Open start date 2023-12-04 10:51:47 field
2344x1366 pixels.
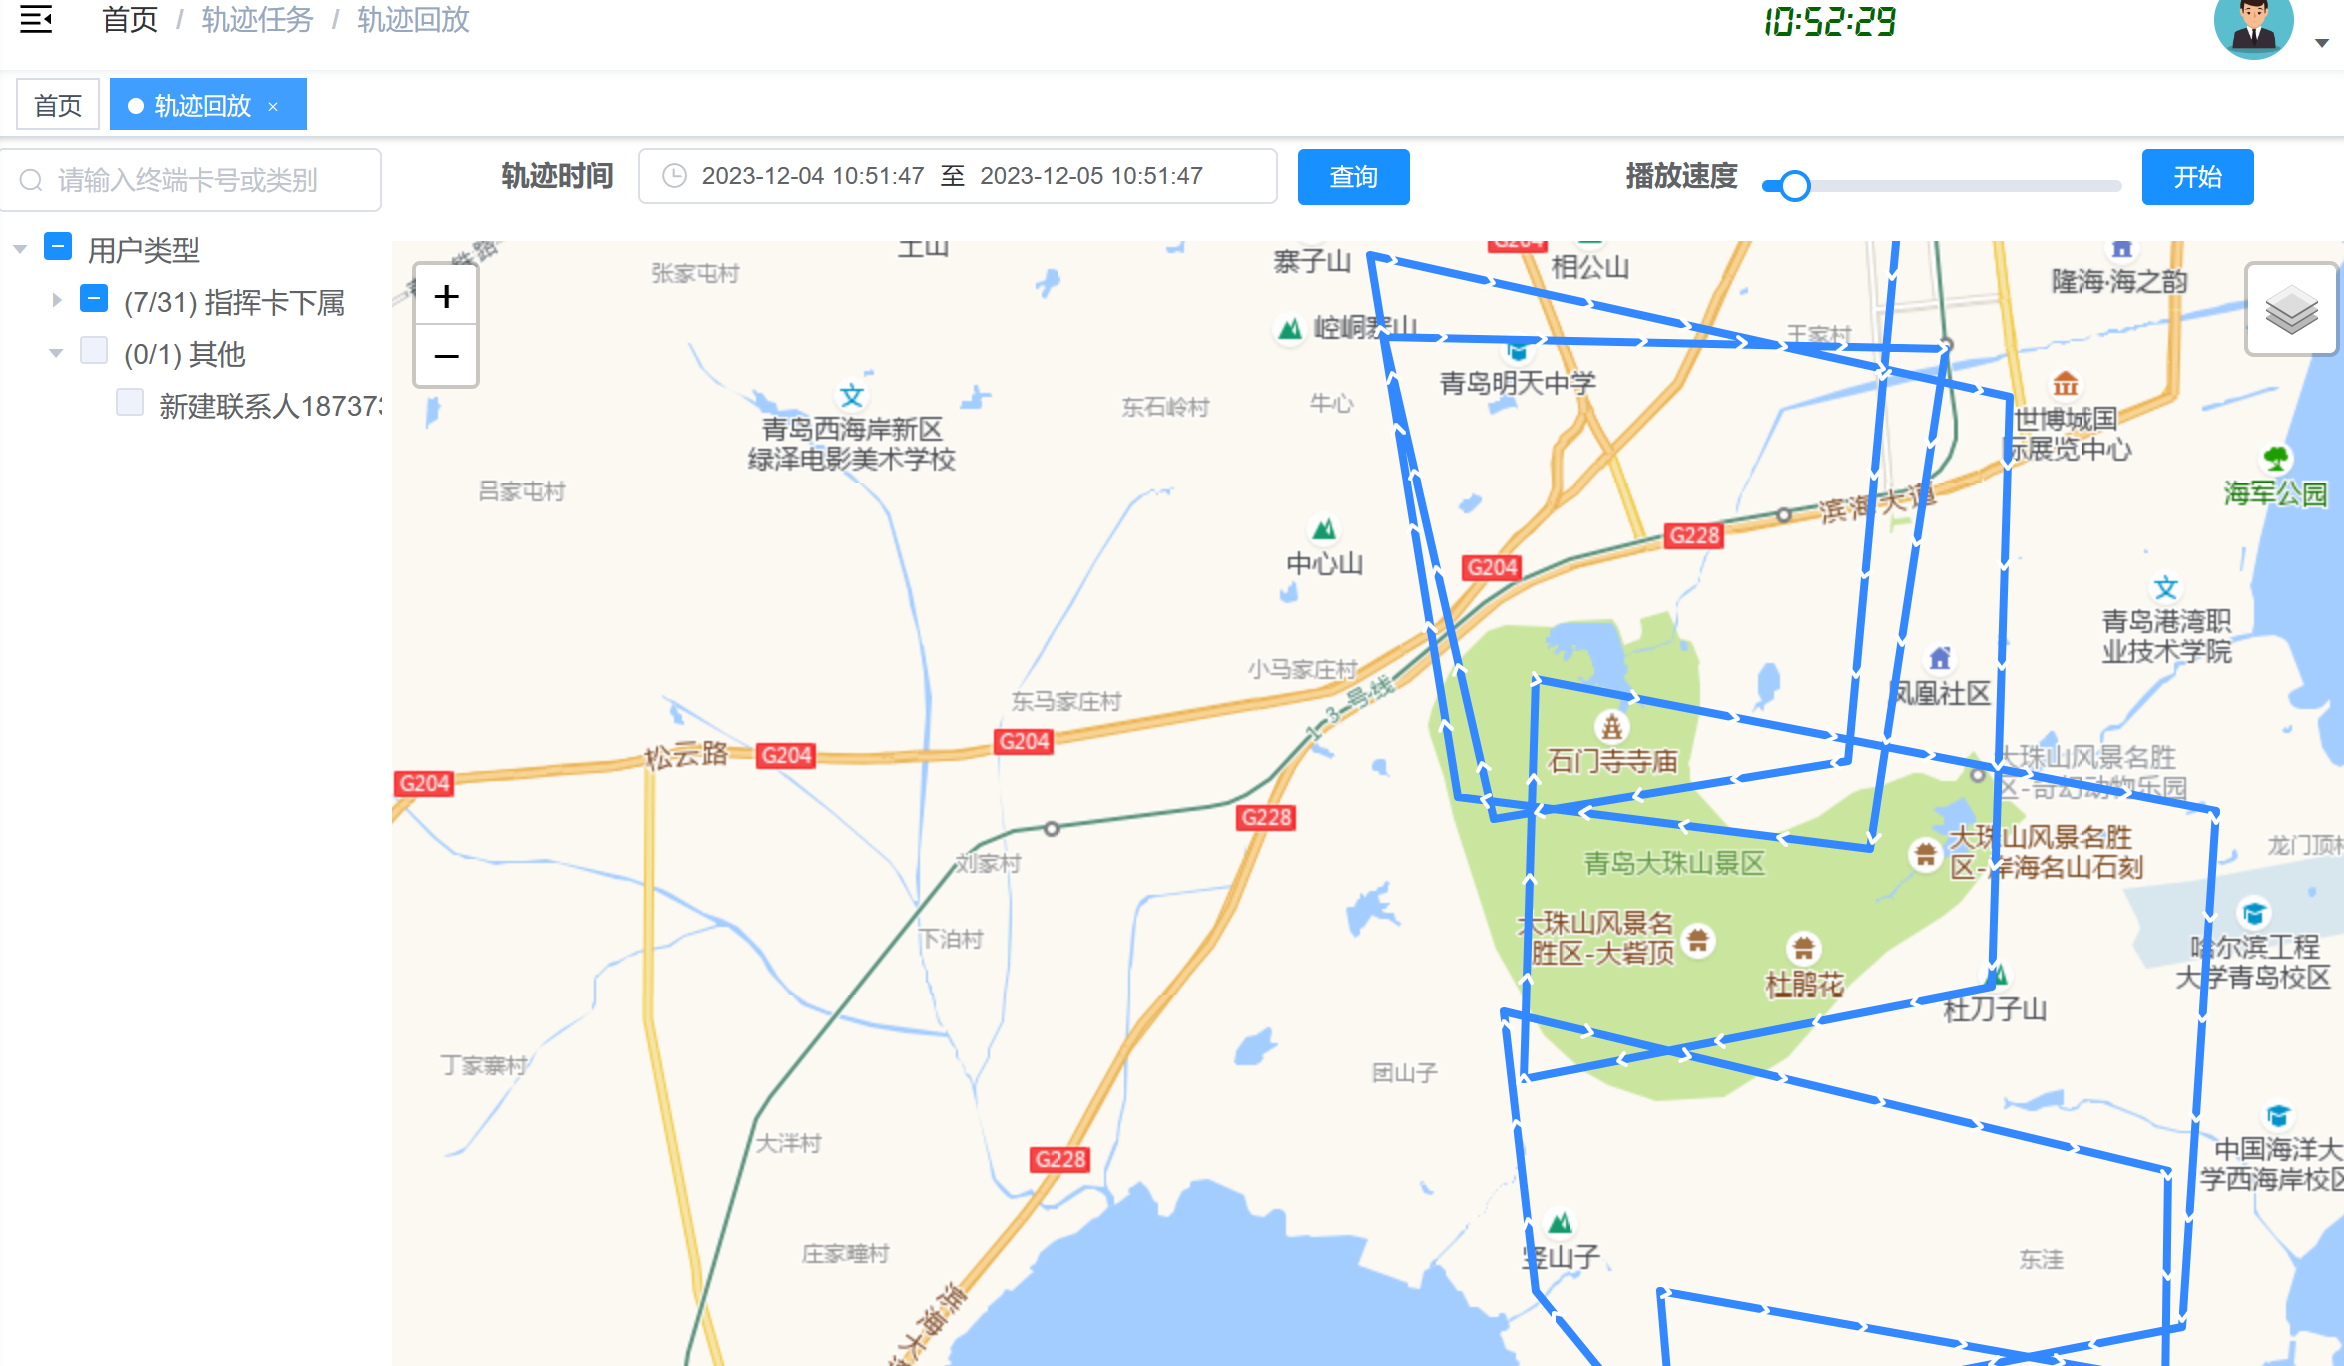click(812, 176)
